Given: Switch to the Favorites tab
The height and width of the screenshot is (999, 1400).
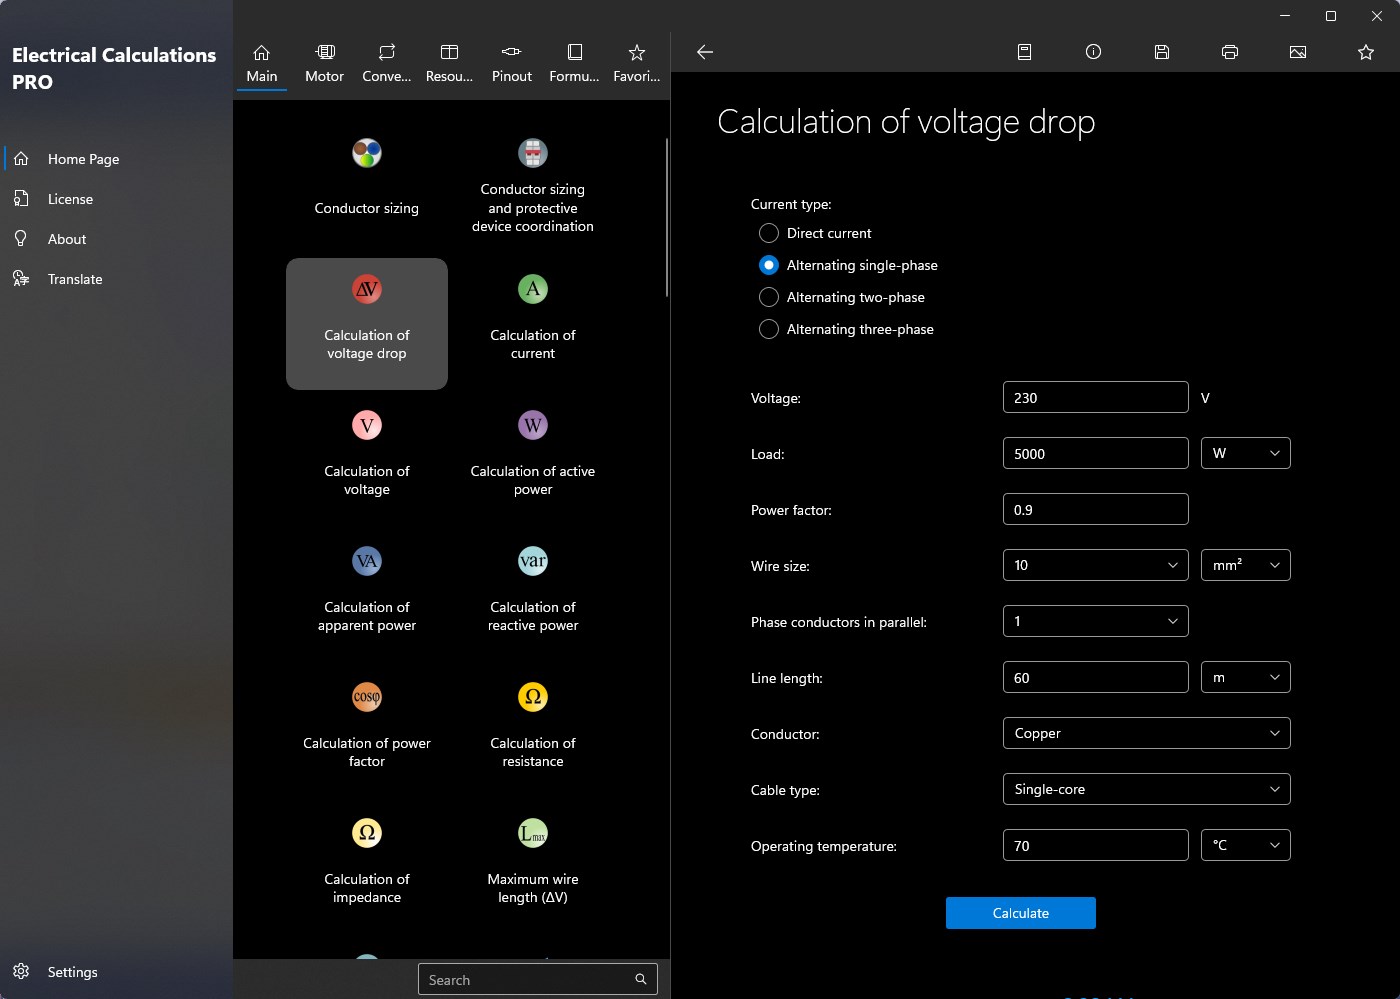Looking at the screenshot, I should click(637, 63).
